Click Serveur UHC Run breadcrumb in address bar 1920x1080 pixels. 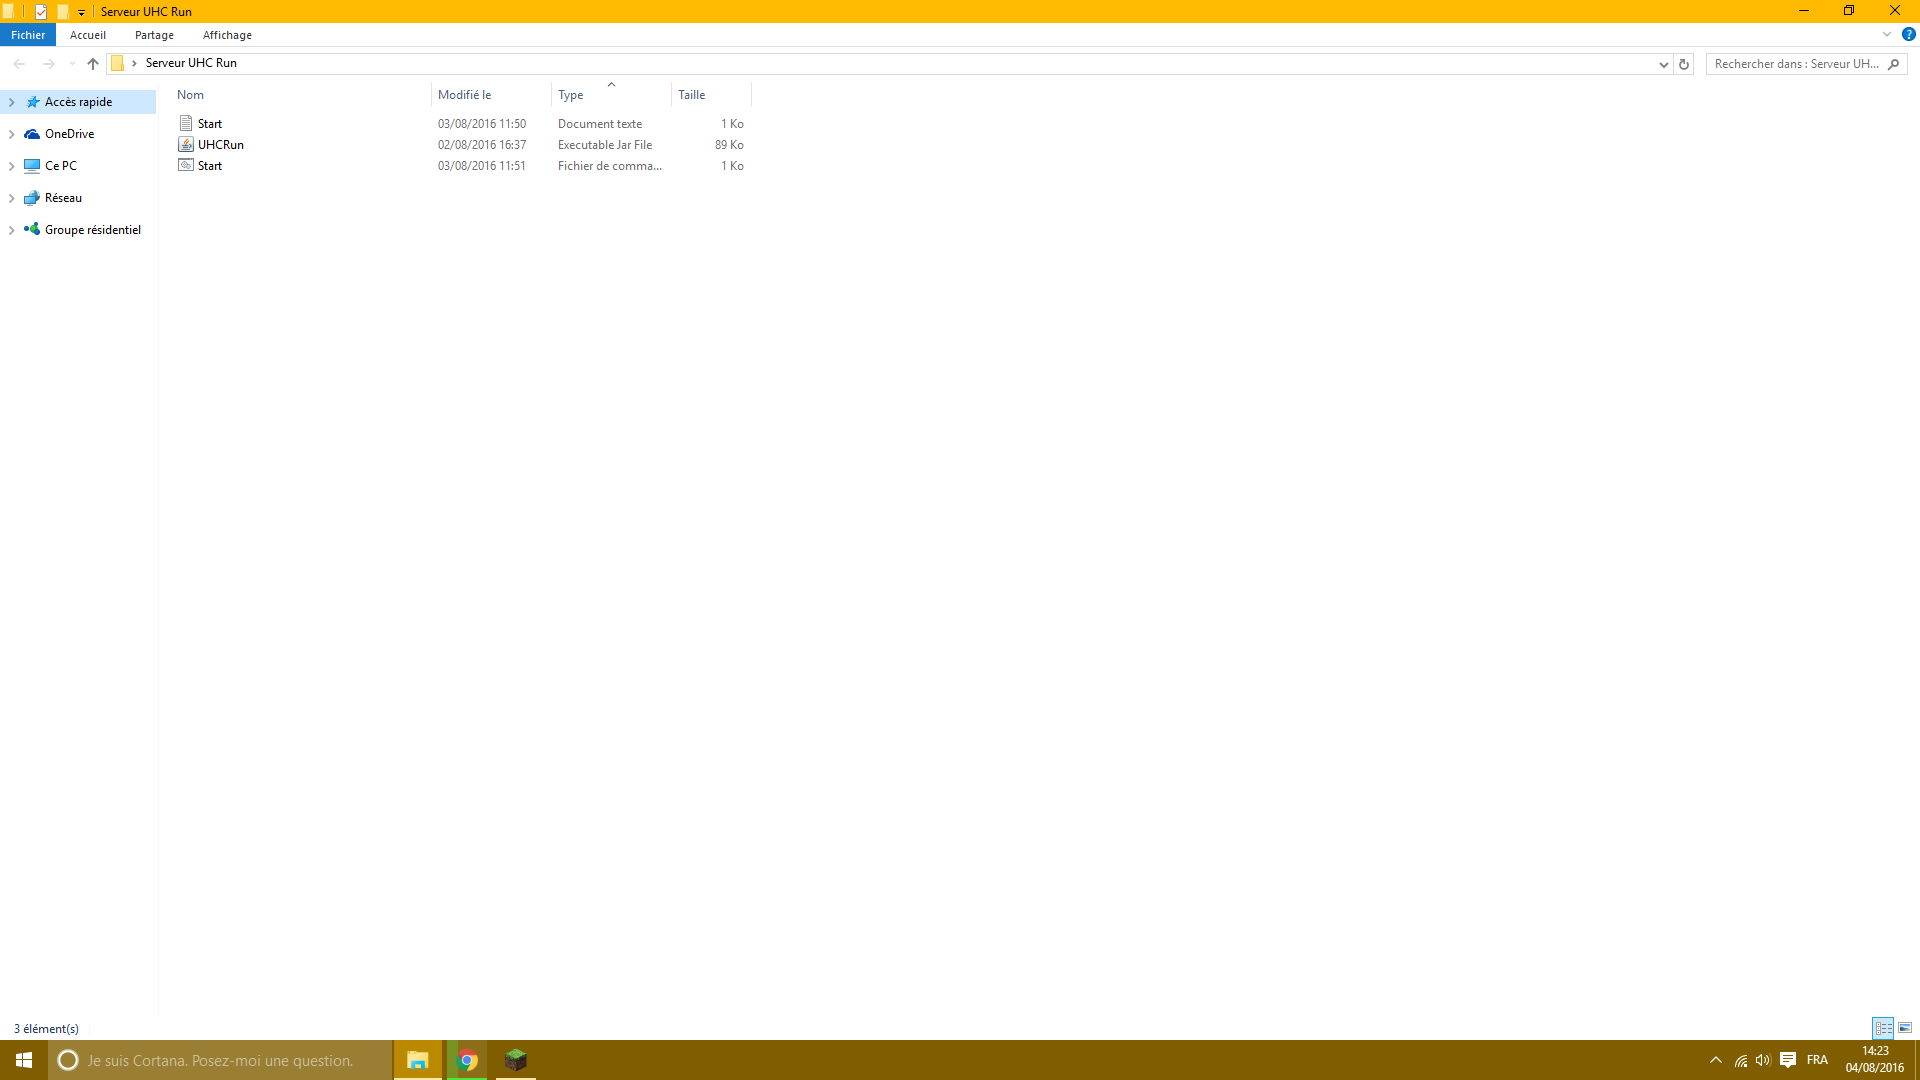pos(191,63)
